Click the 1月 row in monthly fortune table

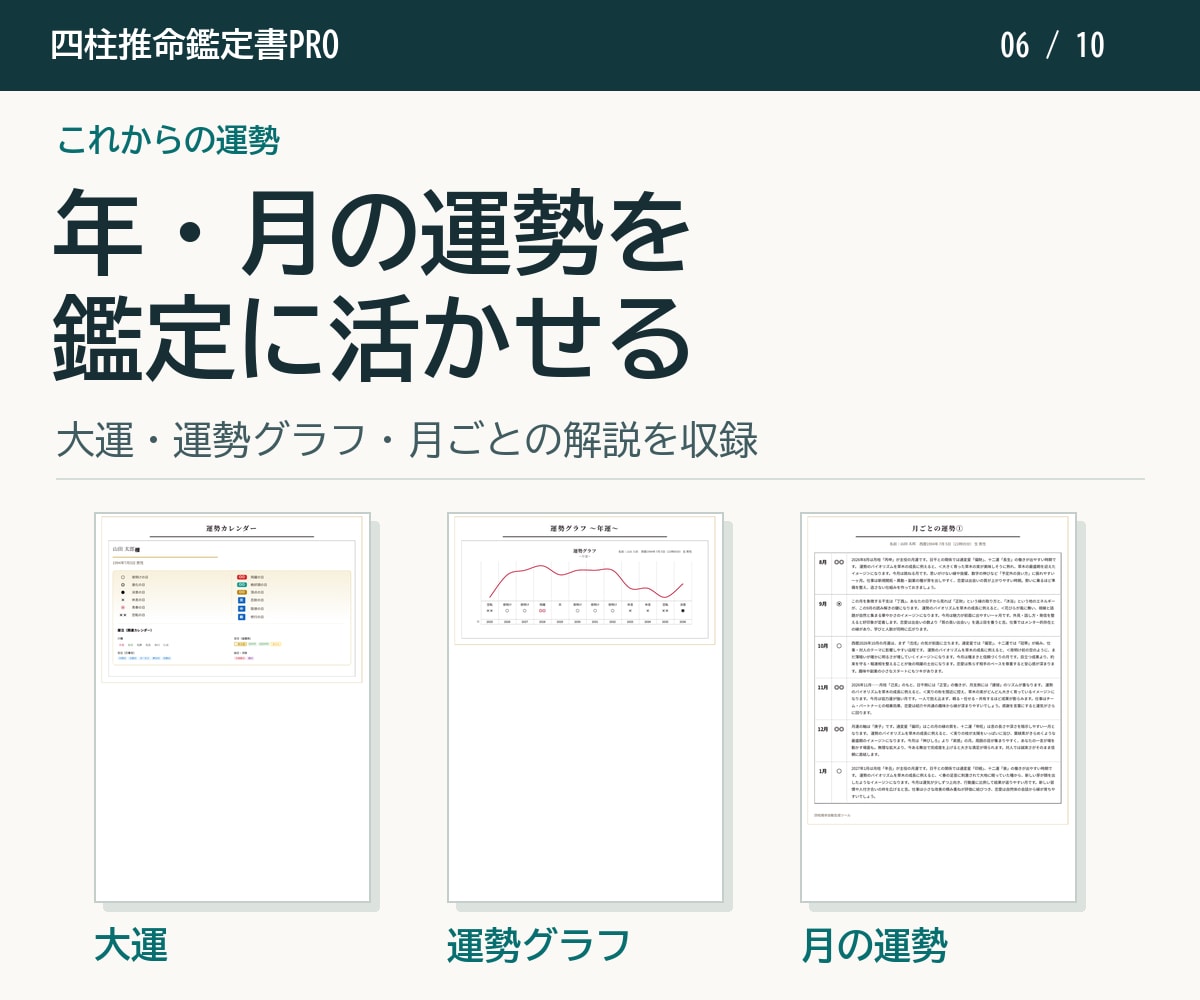pyautogui.click(x=938, y=781)
